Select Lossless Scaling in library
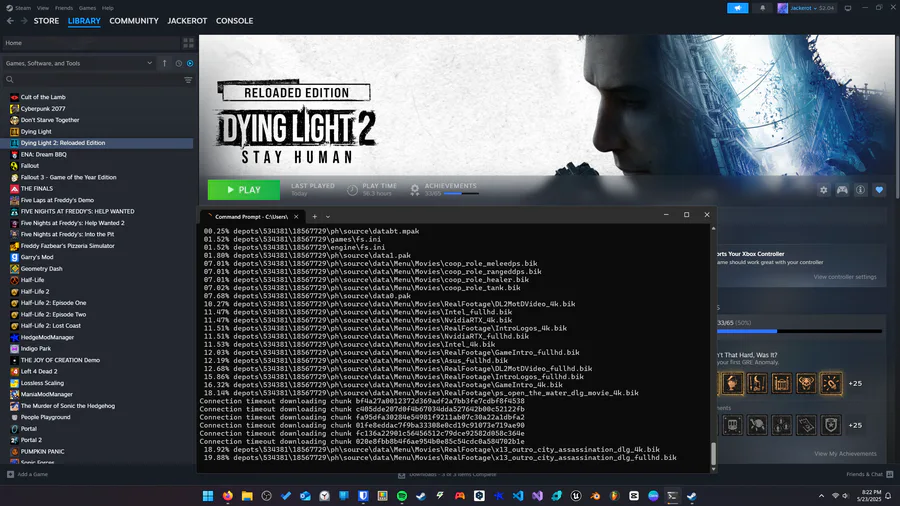This screenshot has width=900, height=506. pyautogui.click(x=42, y=383)
